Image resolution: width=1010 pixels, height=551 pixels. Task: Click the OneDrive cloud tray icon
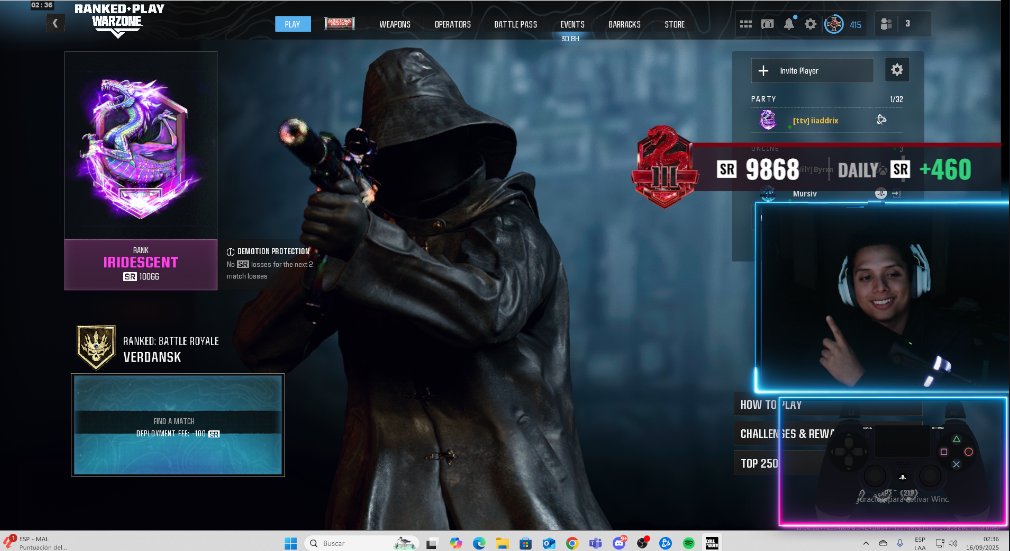pos(883,543)
